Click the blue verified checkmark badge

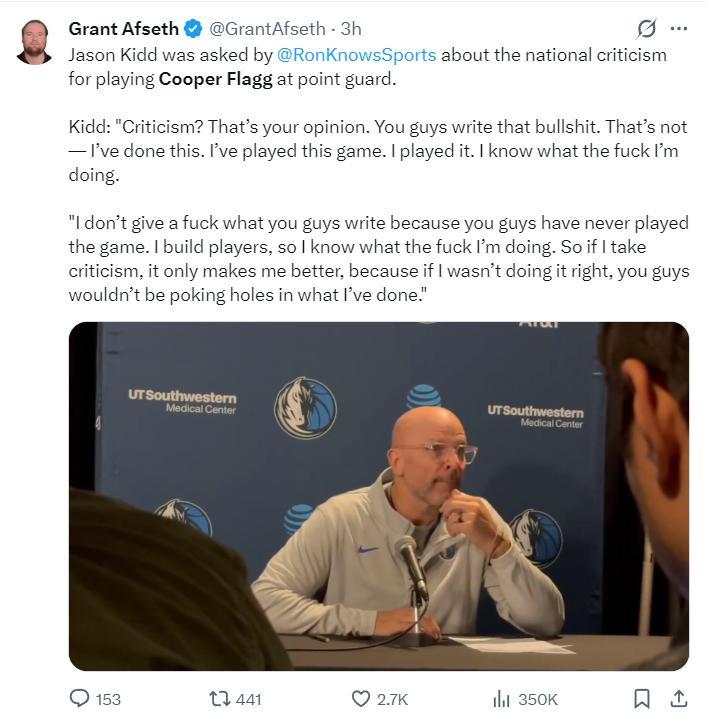pos(193,29)
